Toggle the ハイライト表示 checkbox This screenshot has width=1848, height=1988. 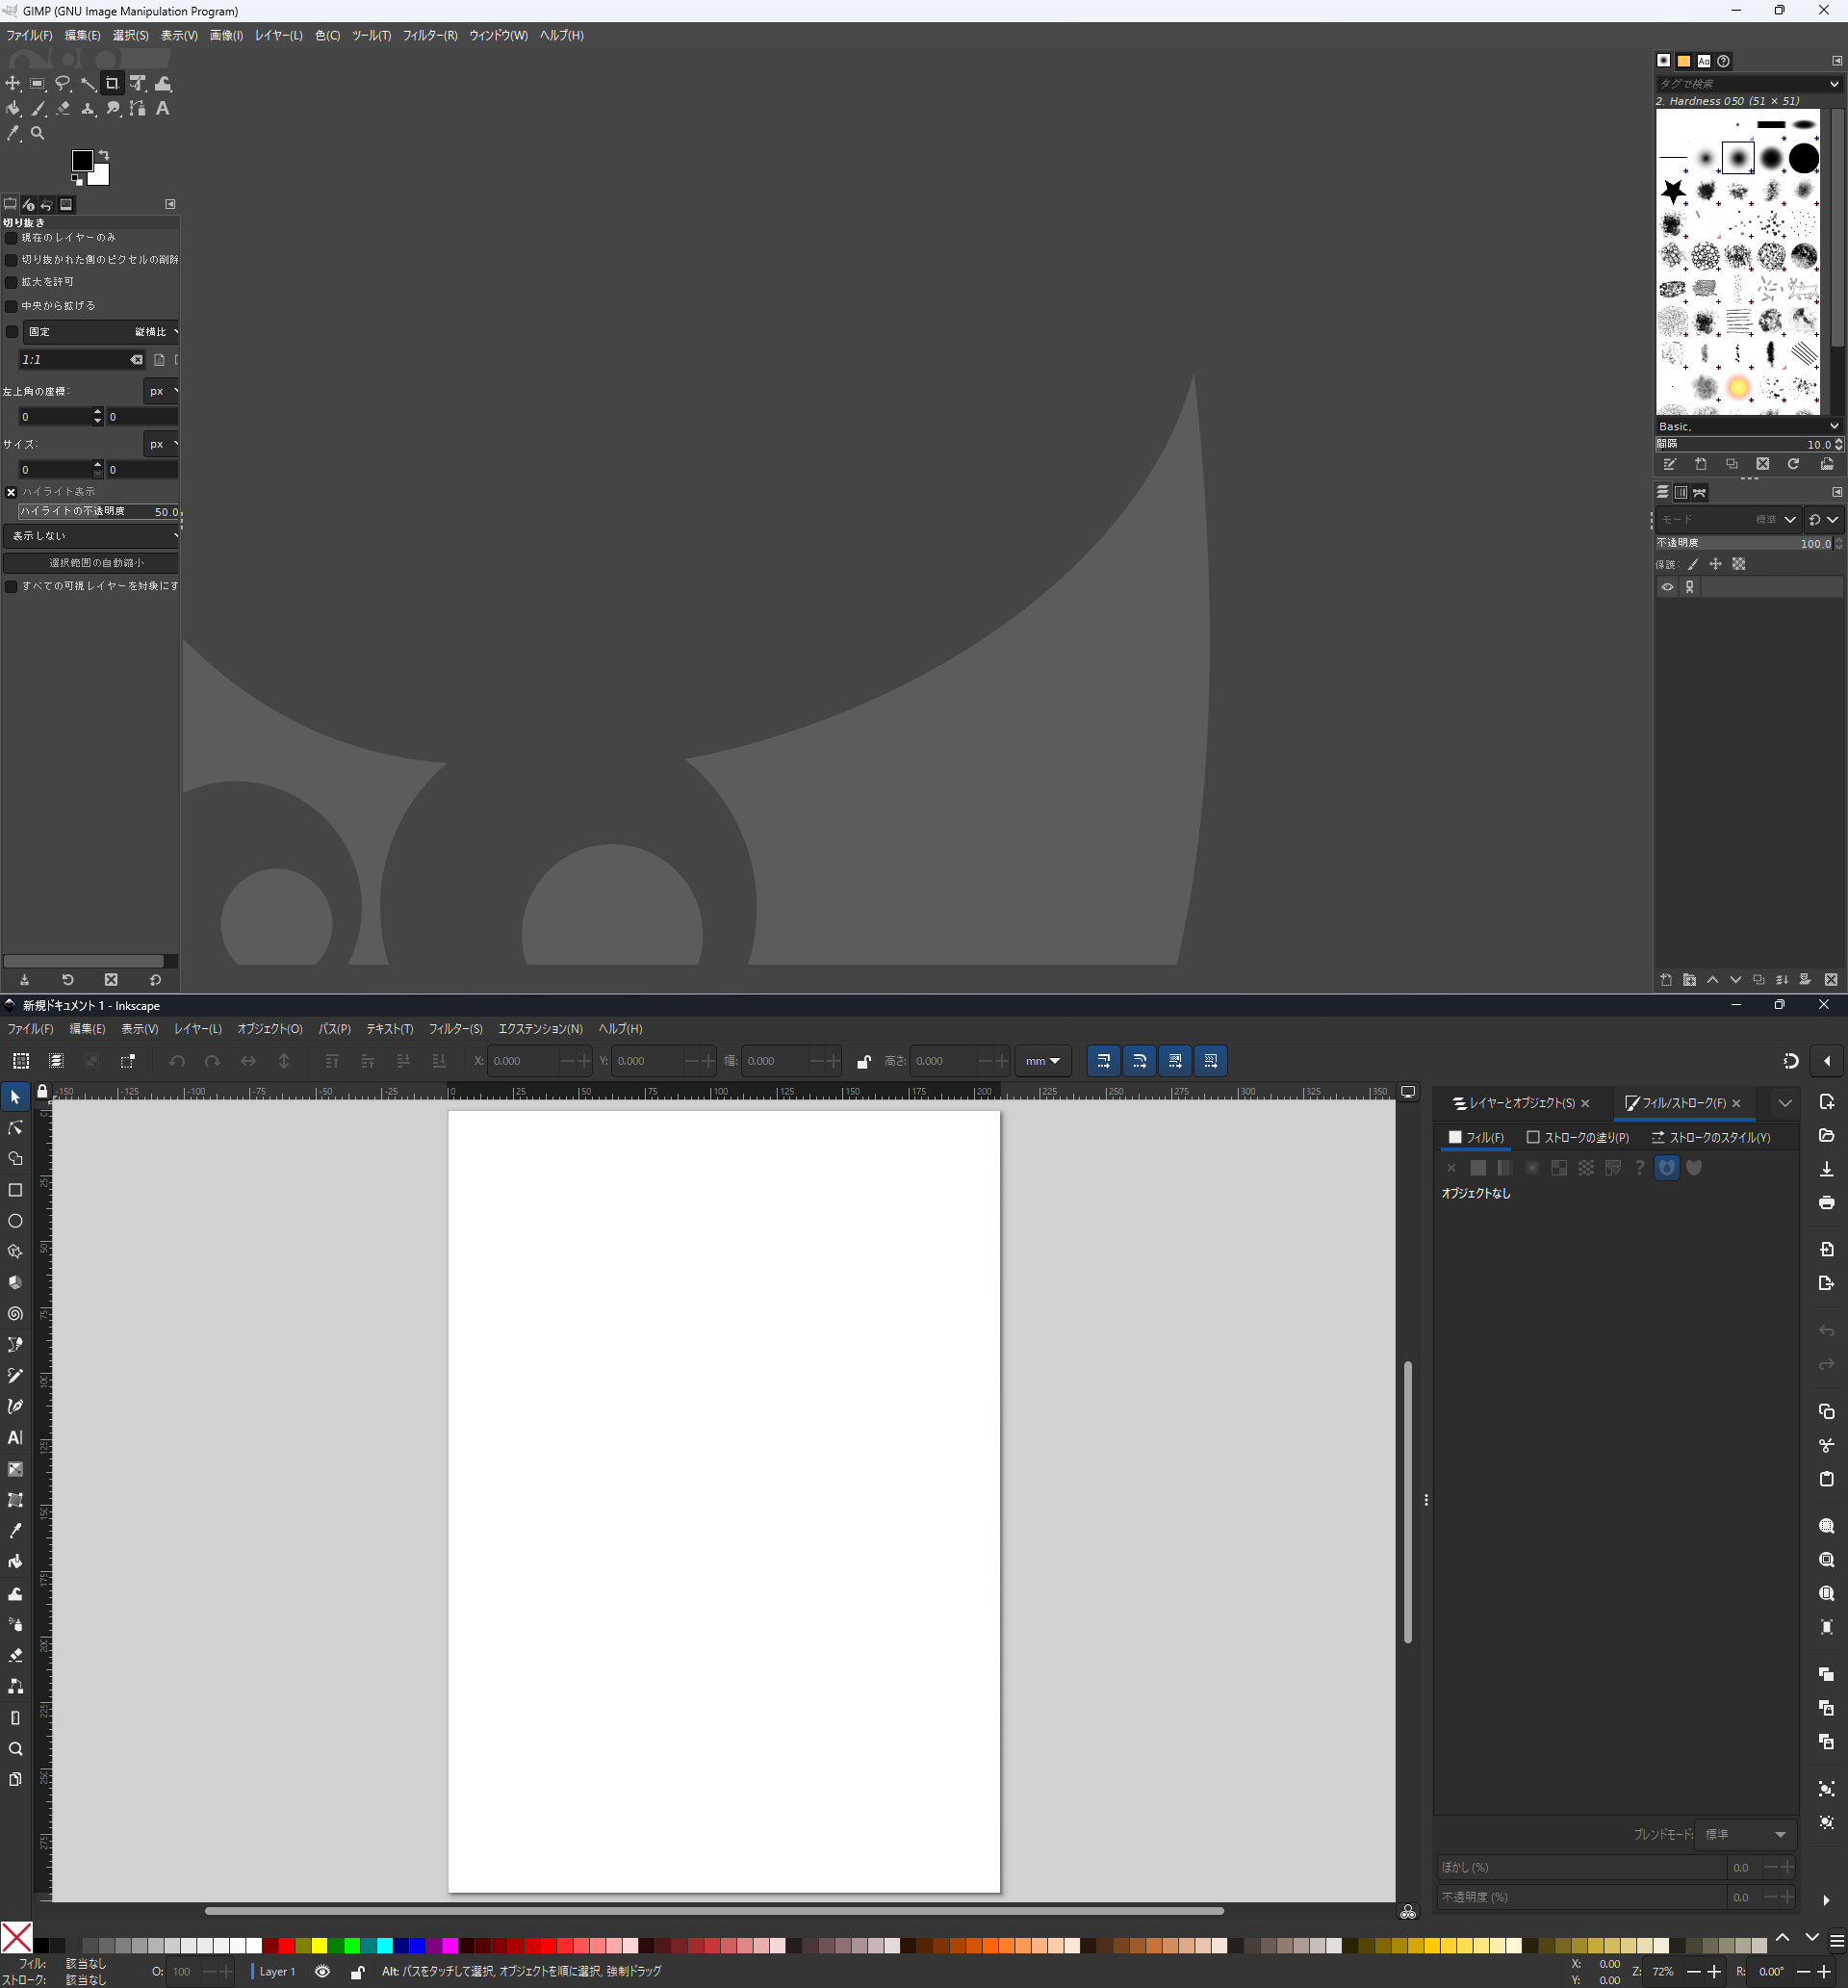pyautogui.click(x=12, y=492)
